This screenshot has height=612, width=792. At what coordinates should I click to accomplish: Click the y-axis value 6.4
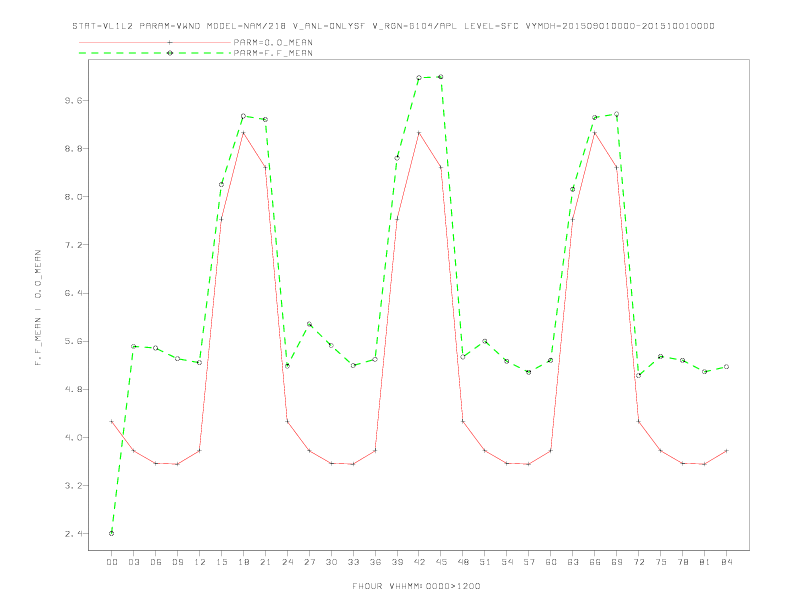click(x=74, y=293)
